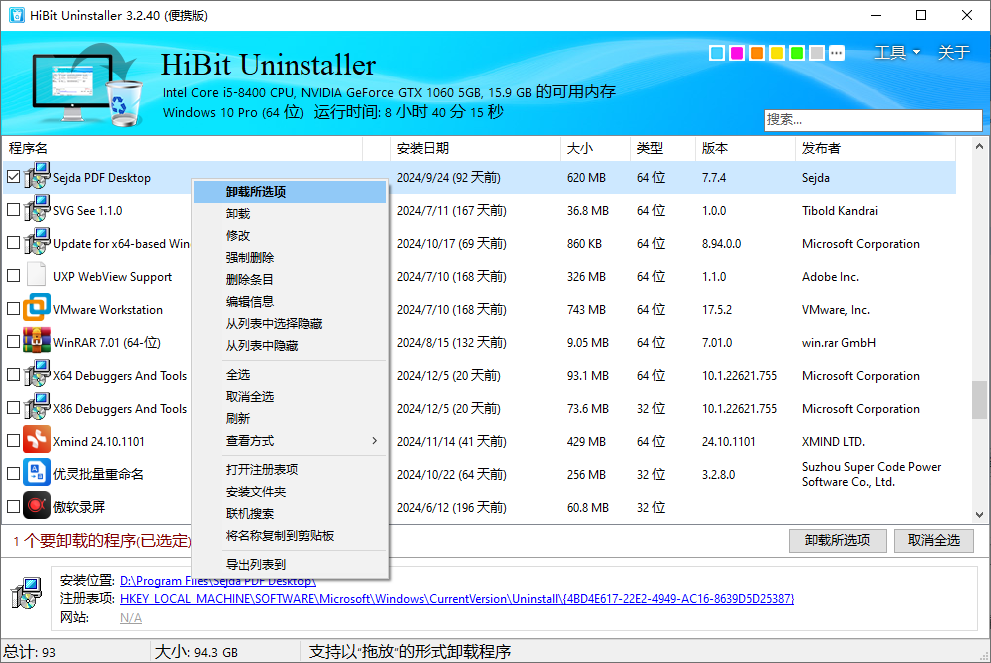The image size is (991, 663).
Task: Select the green theme color swatch
Action: coord(796,52)
